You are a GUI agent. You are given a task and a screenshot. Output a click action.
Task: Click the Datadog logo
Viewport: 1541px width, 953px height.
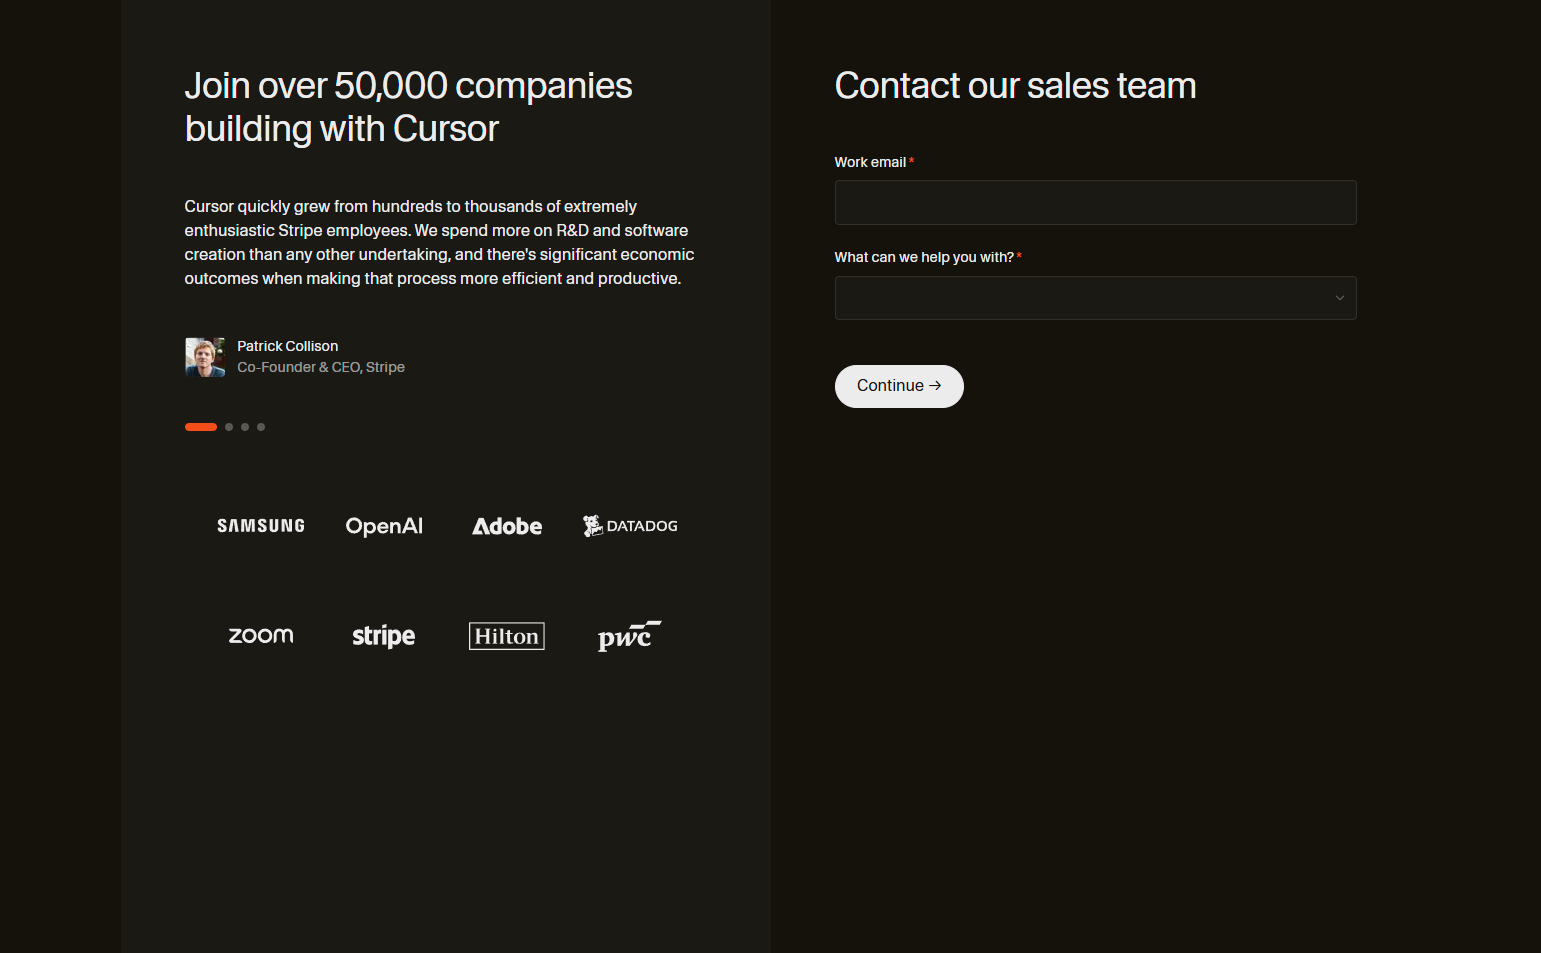tap(630, 525)
